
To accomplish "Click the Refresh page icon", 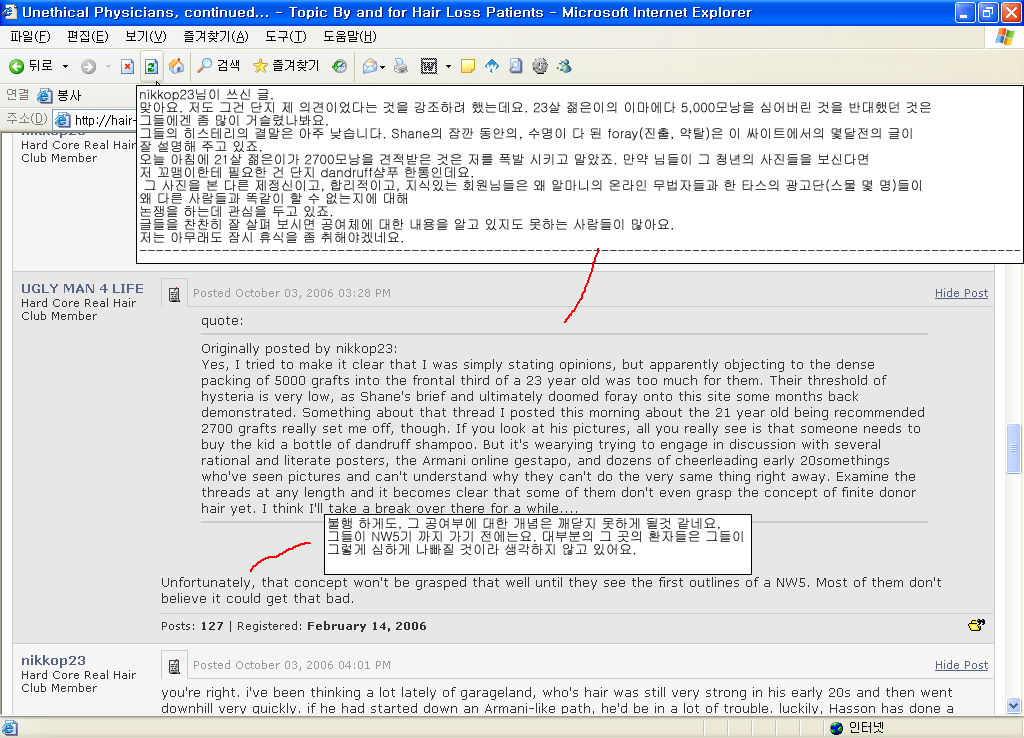I will (x=151, y=66).
